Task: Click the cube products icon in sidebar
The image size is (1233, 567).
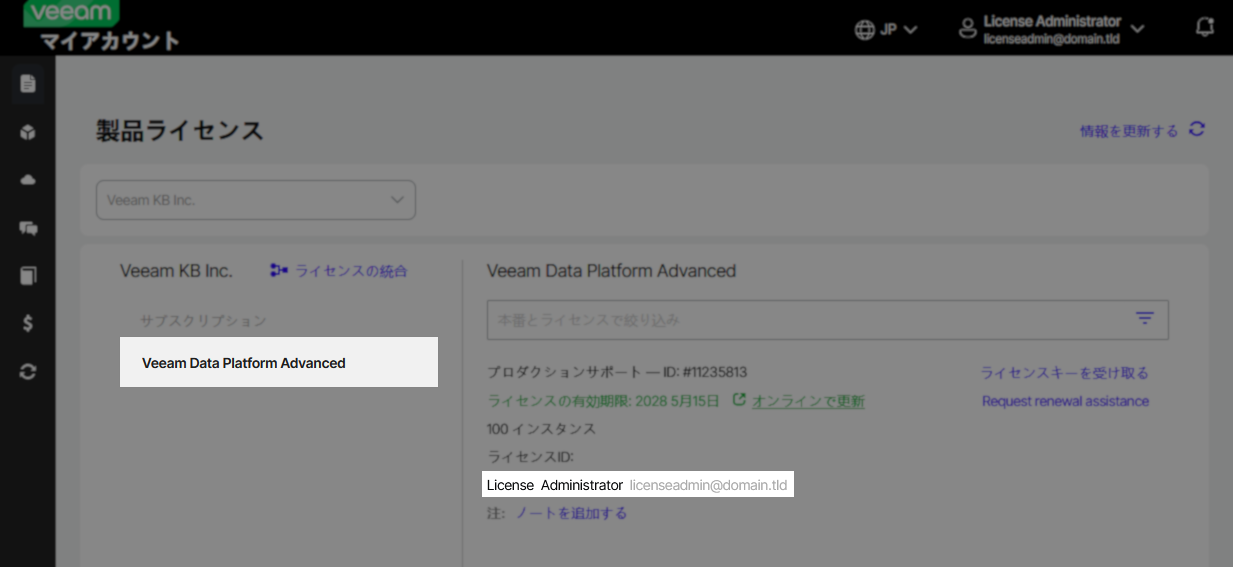Action: point(28,132)
